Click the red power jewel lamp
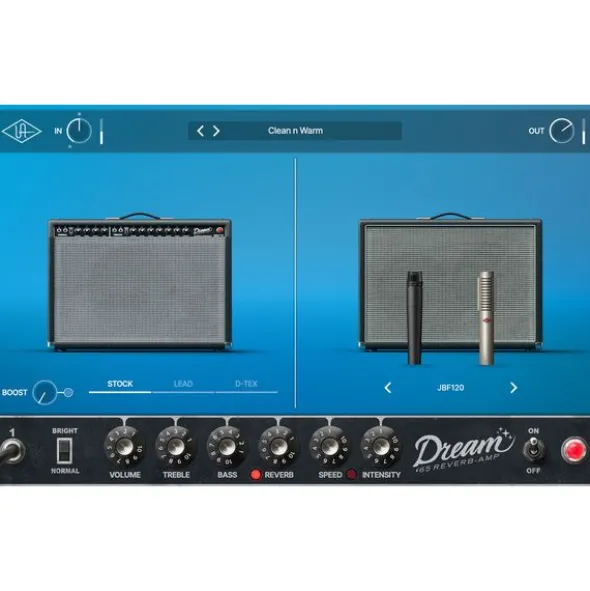The width and height of the screenshot is (590, 591). (x=574, y=450)
